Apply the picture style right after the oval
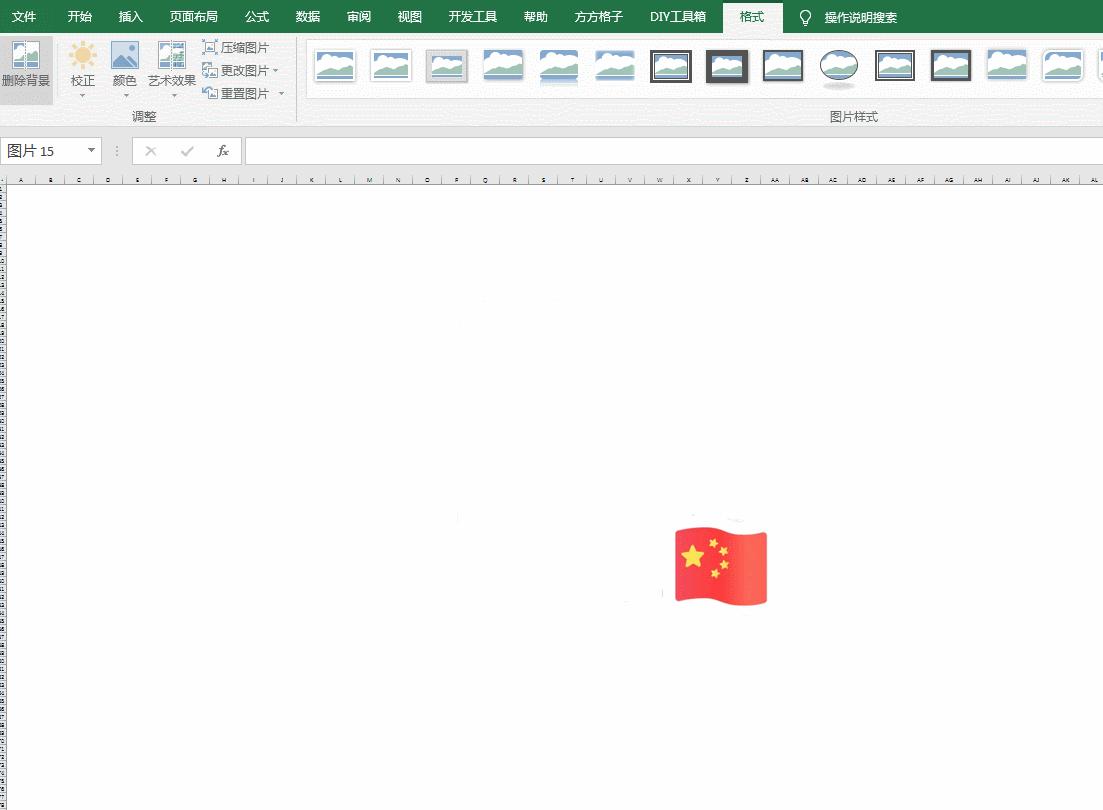 pos(895,65)
